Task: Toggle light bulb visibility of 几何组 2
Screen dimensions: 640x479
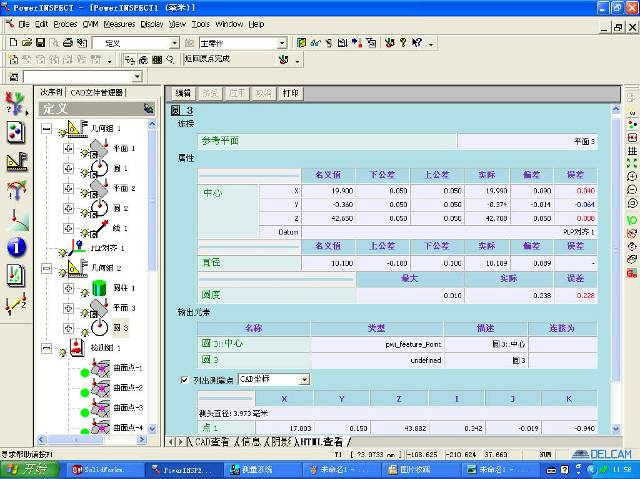Action: (x=62, y=273)
